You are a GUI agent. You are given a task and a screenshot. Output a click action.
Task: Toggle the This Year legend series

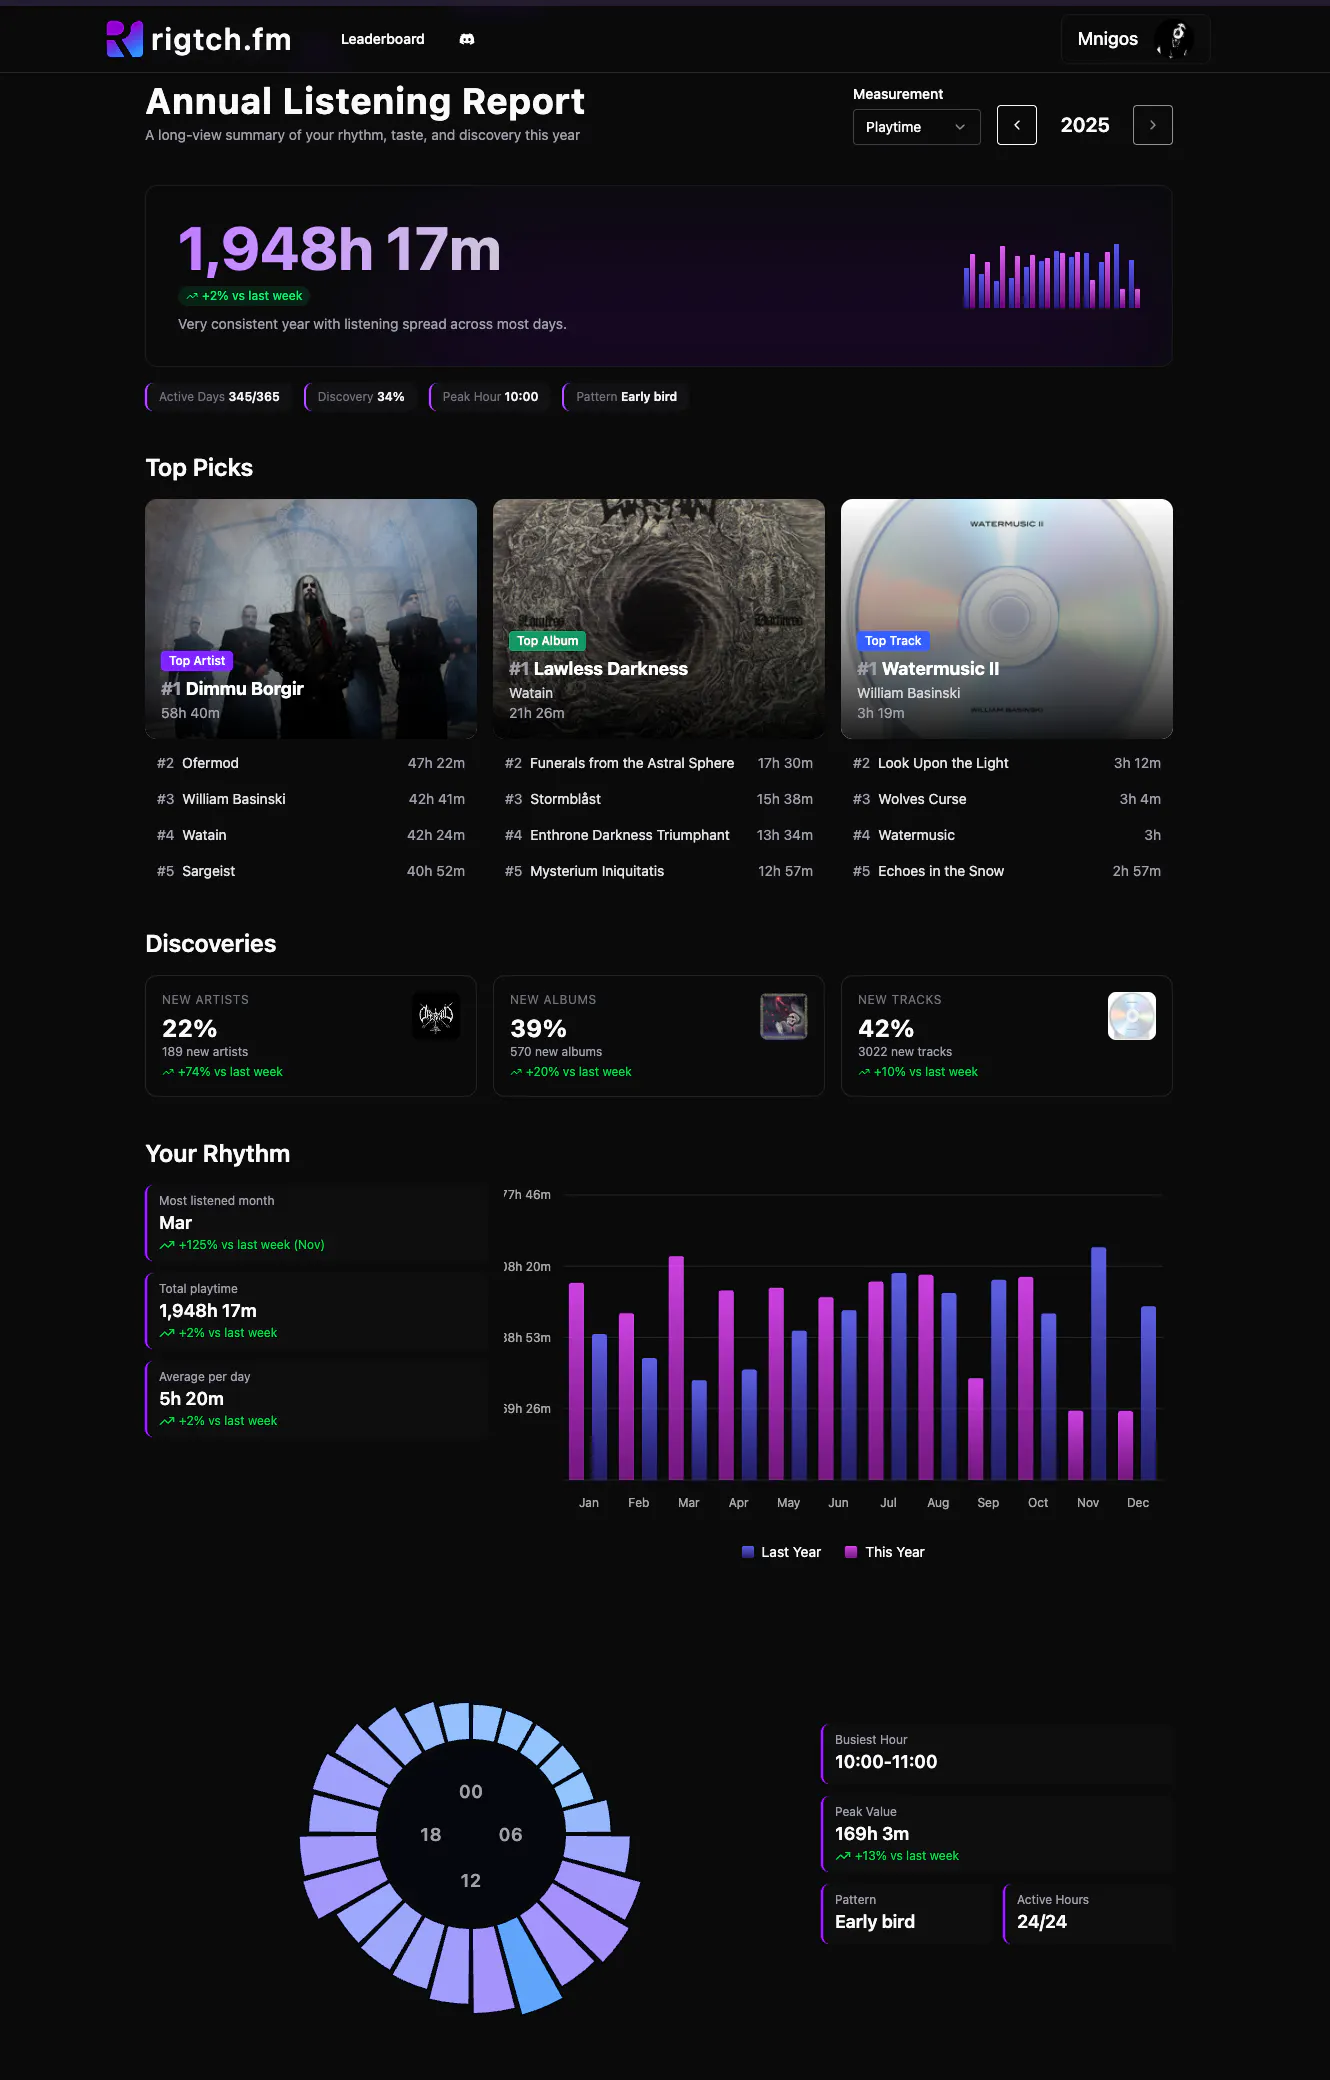pyautogui.click(x=885, y=1552)
